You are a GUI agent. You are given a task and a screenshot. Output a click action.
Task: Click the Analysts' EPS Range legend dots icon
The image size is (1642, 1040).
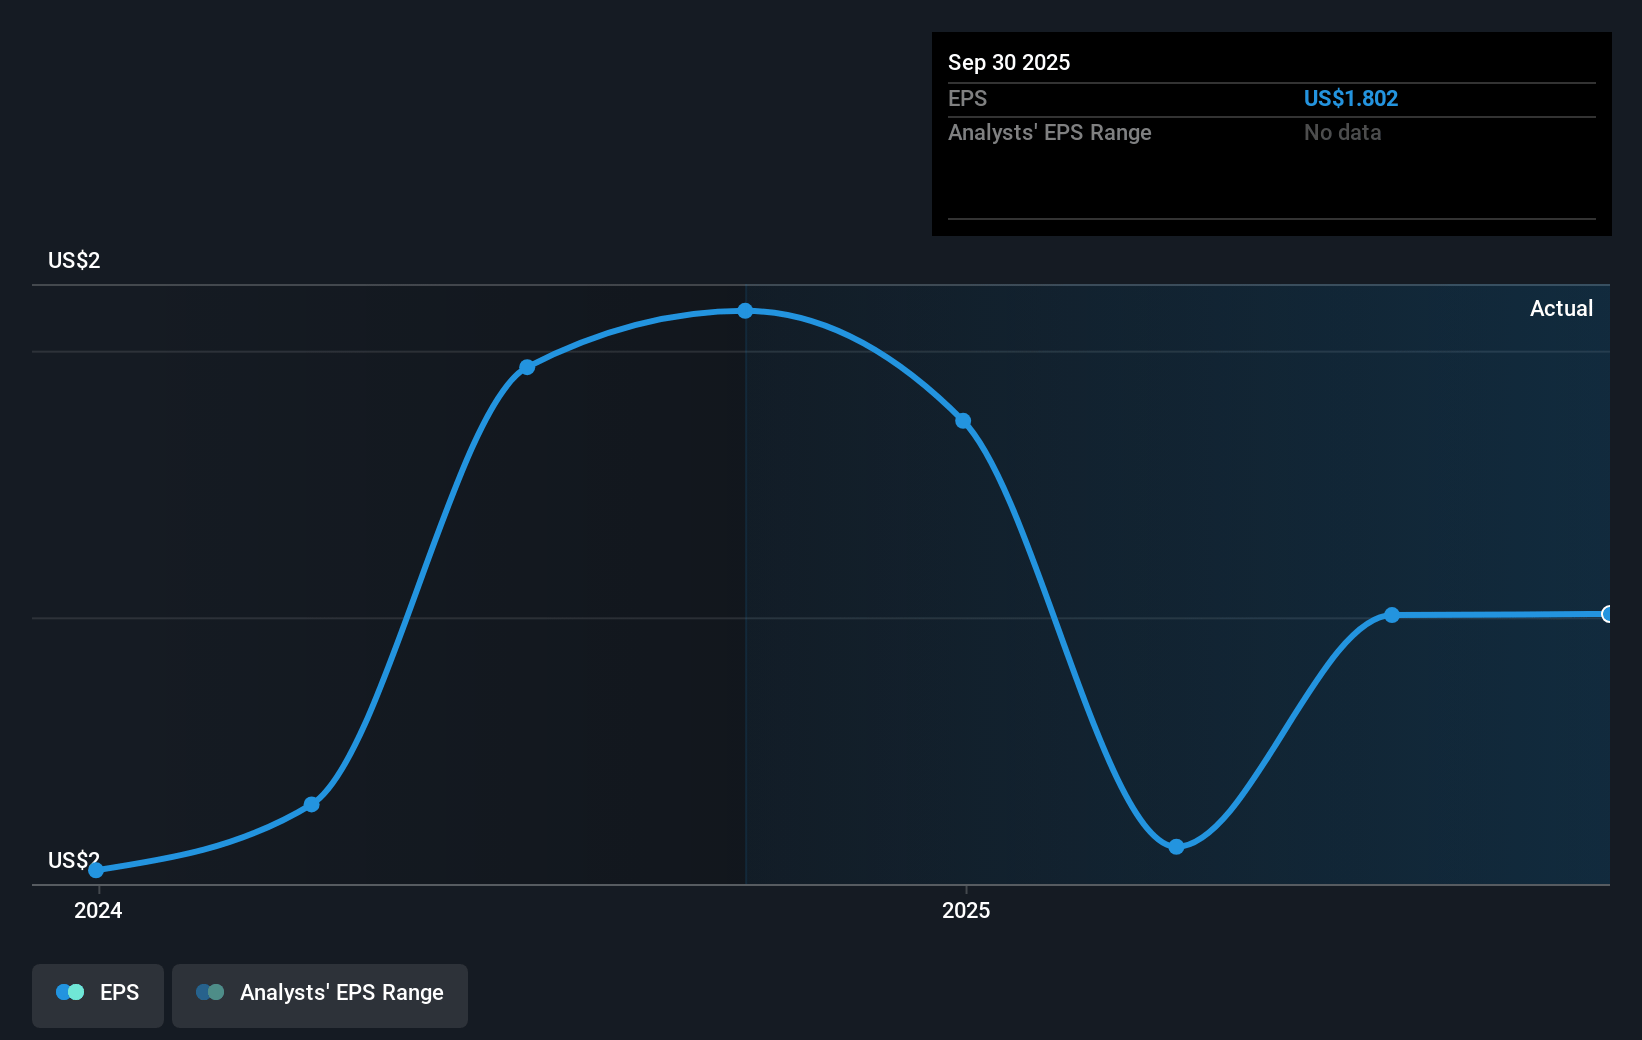tap(210, 992)
